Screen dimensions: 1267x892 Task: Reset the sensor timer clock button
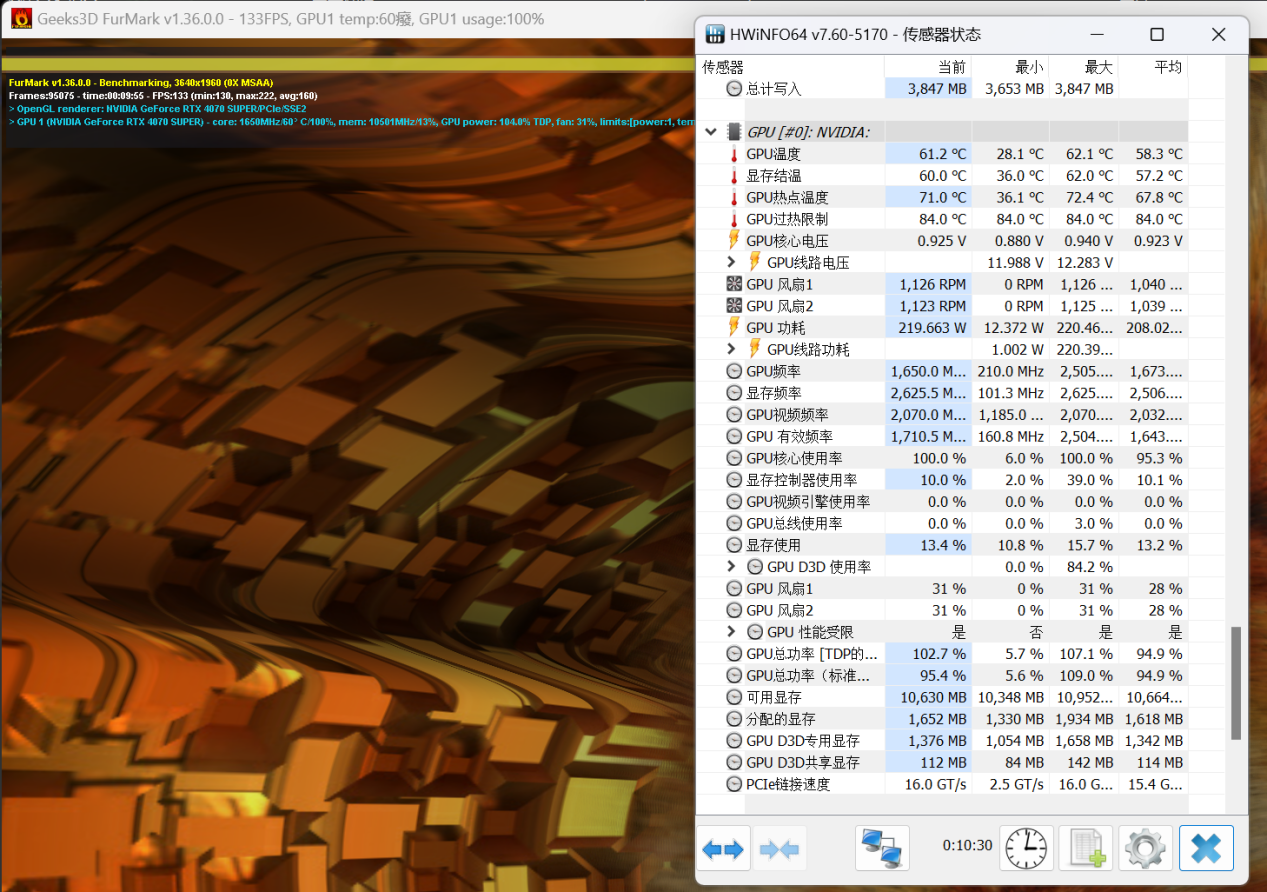1026,848
